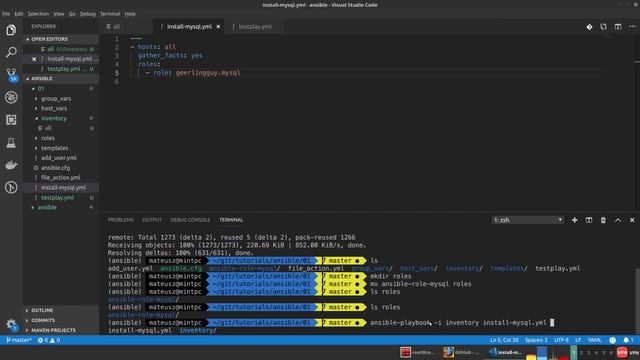Click the globe icon in status bar

612,340
